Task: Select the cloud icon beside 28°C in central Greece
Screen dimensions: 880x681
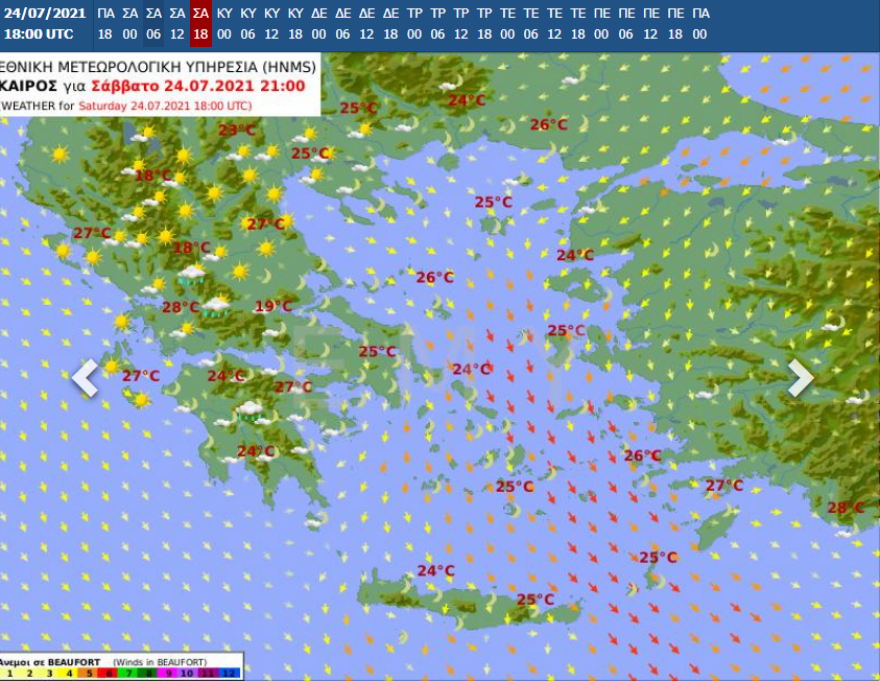Action: (x=216, y=303)
